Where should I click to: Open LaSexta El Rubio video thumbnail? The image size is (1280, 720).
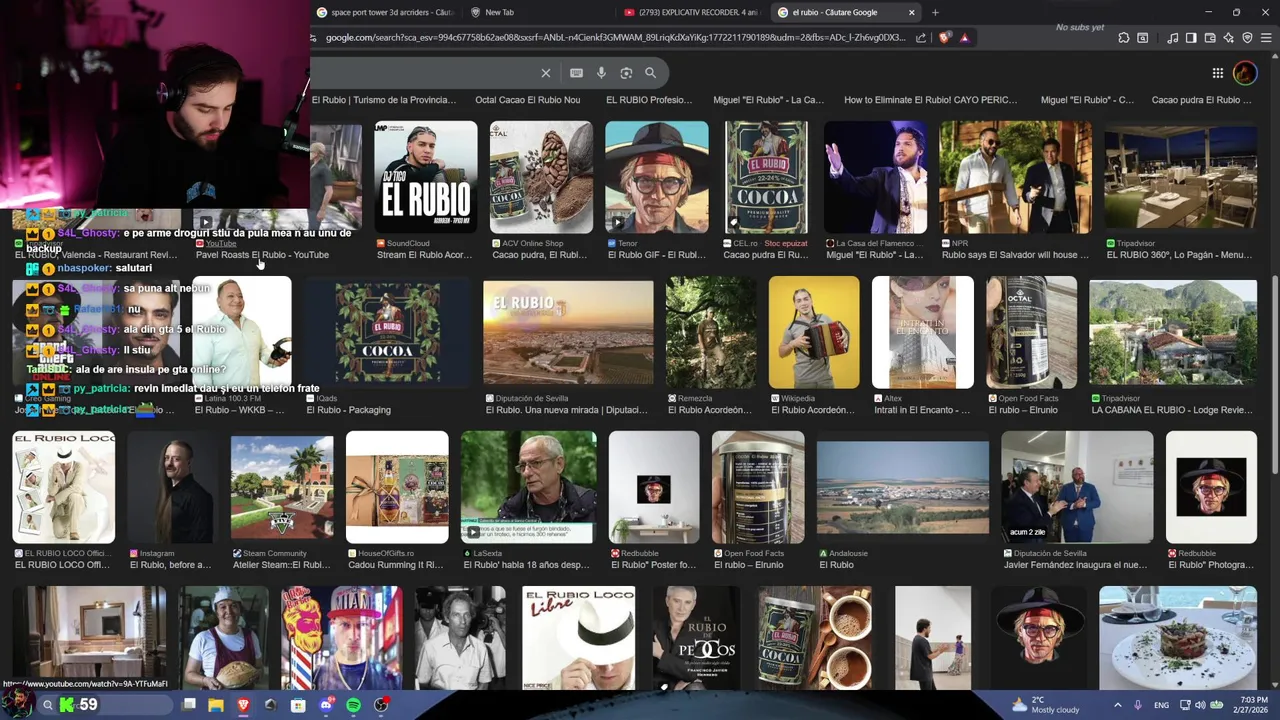[529, 487]
